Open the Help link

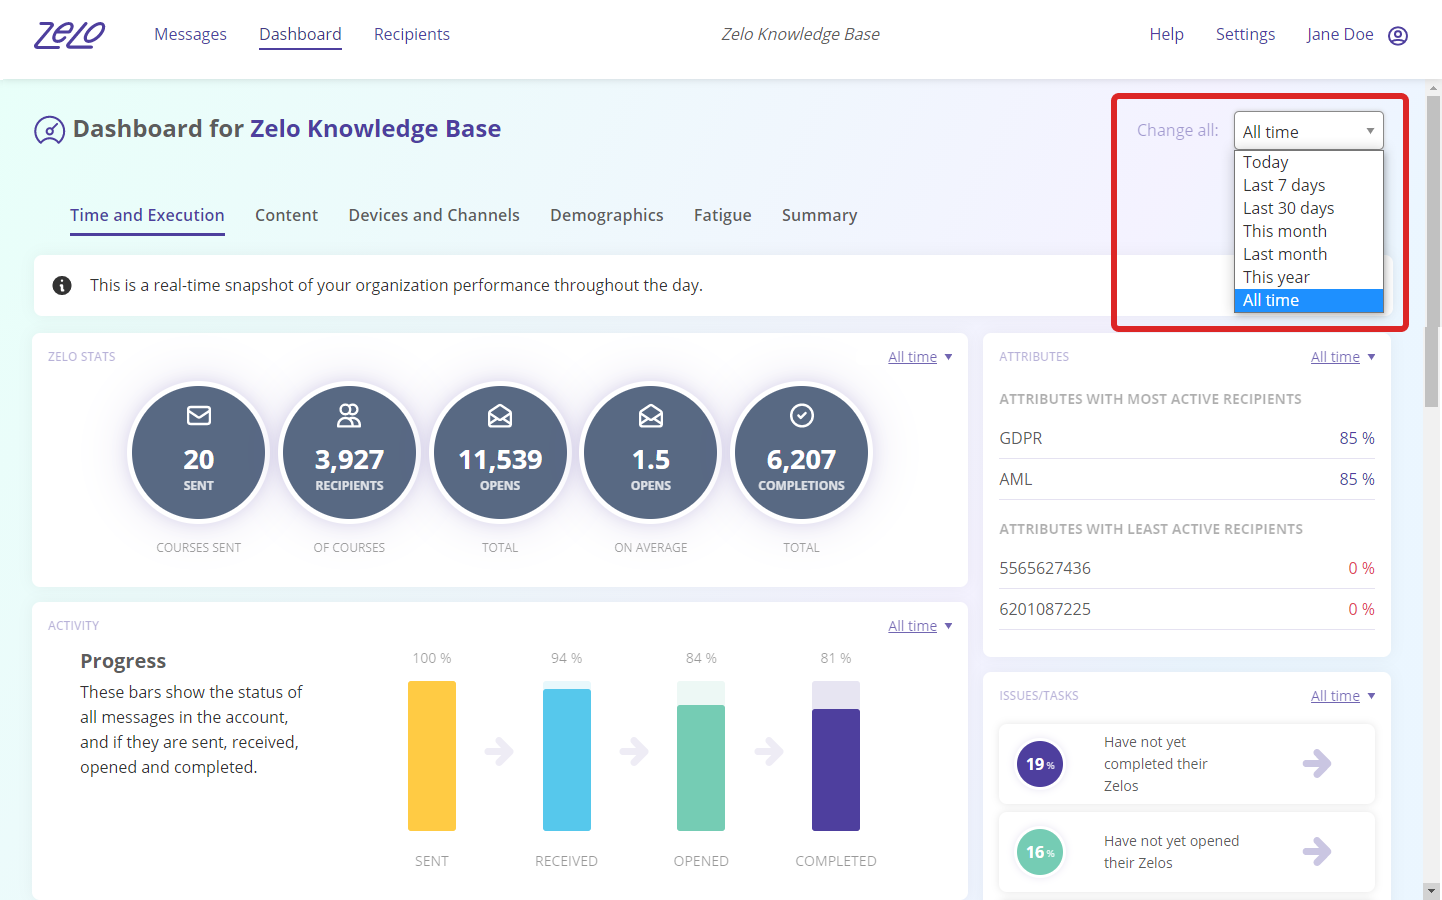point(1166,34)
